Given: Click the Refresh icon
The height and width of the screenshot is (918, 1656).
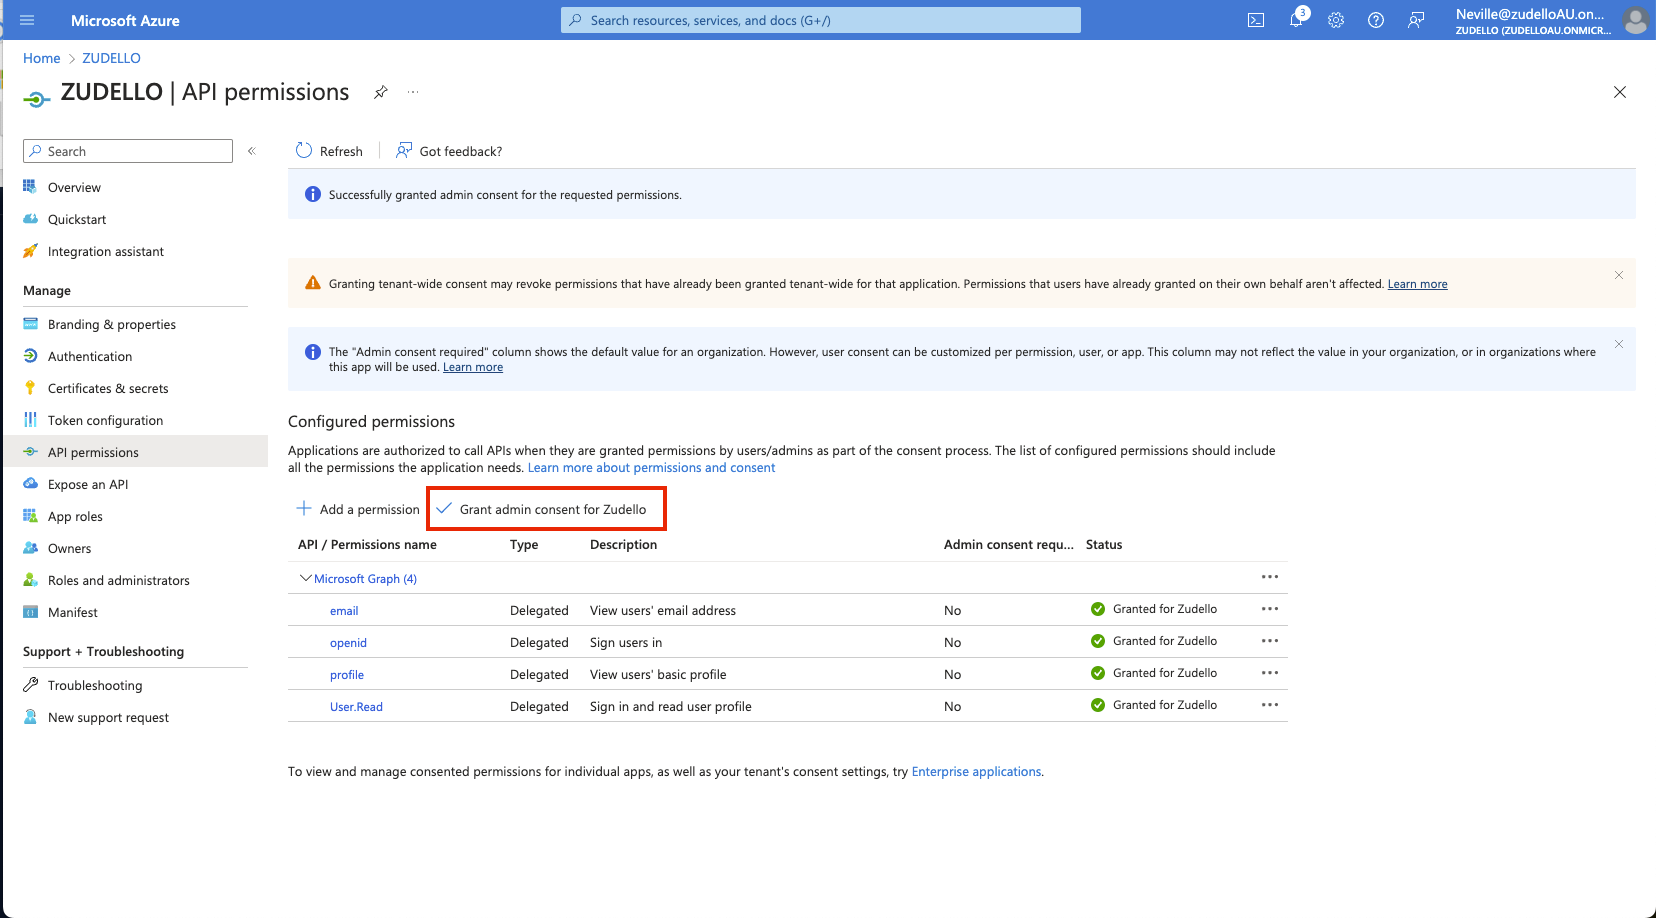Looking at the screenshot, I should (304, 151).
